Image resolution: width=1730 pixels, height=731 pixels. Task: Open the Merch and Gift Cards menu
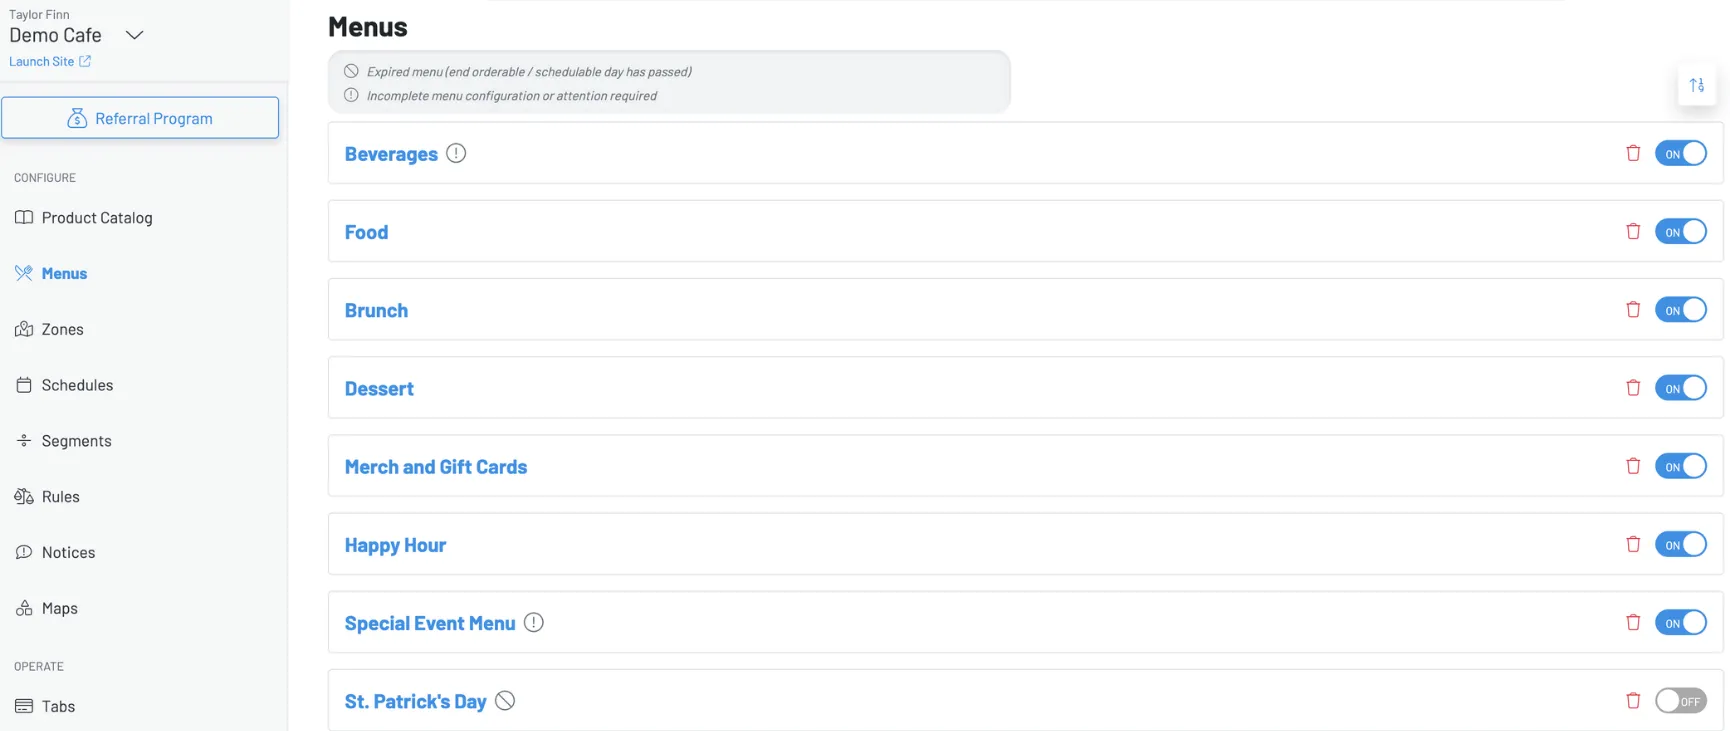(x=436, y=467)
